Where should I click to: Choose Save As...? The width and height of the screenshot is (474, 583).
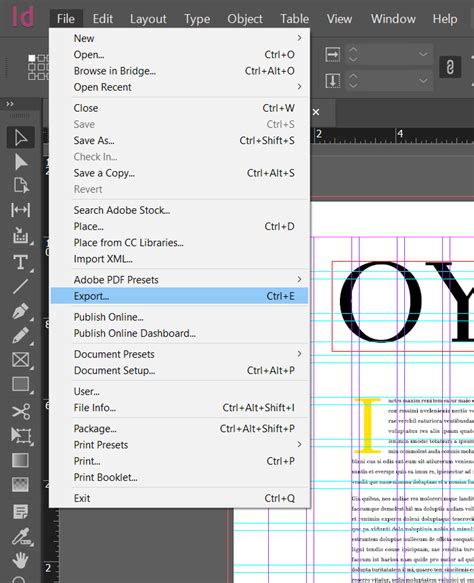click(180, 140)
